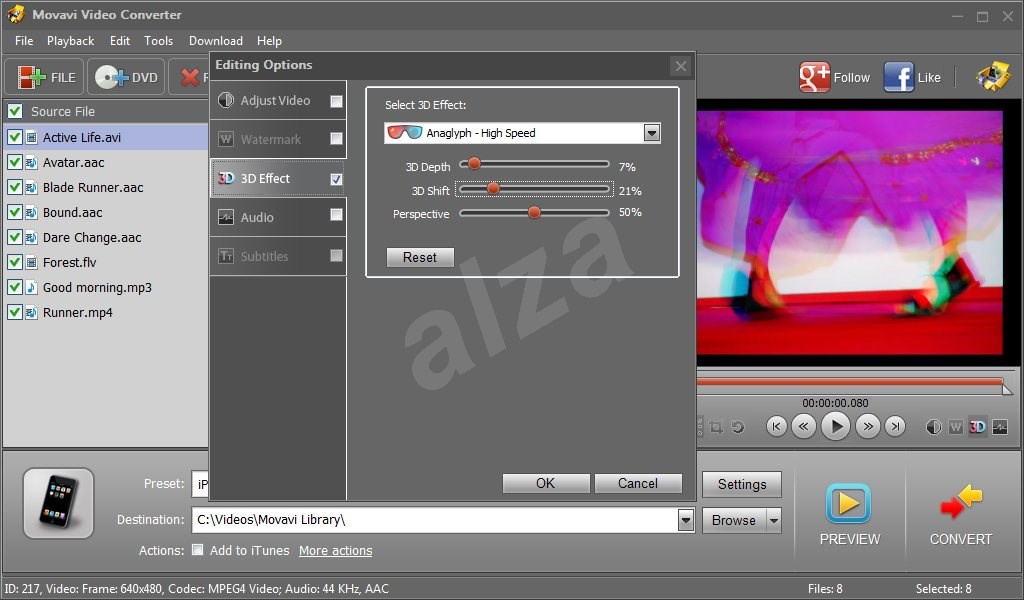Open the Browse button dropdown arrow
This screenshot has height=600, width=1024.
[774, 520]
